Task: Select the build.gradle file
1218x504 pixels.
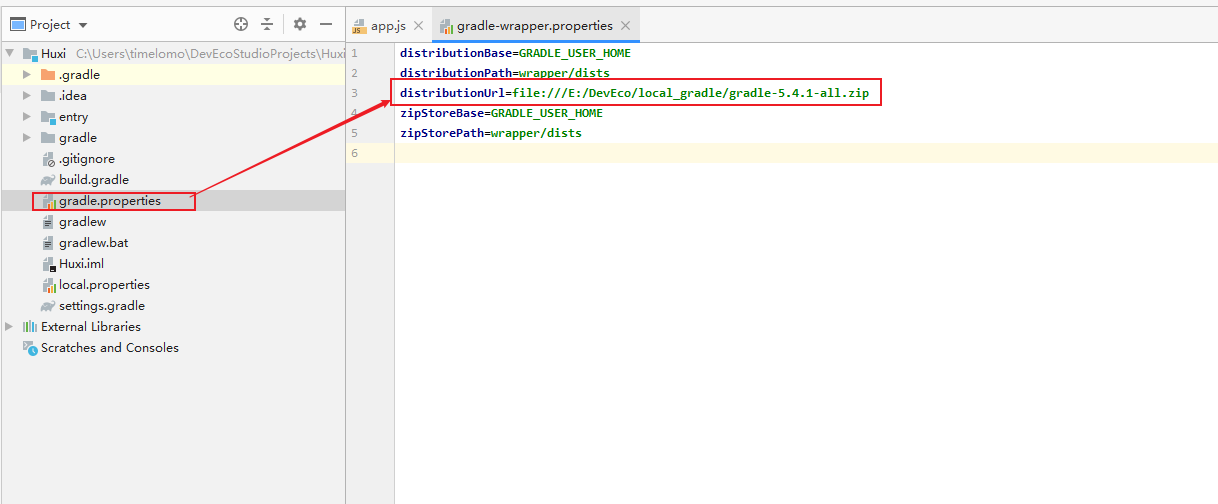Action: (x=93, y=179)
